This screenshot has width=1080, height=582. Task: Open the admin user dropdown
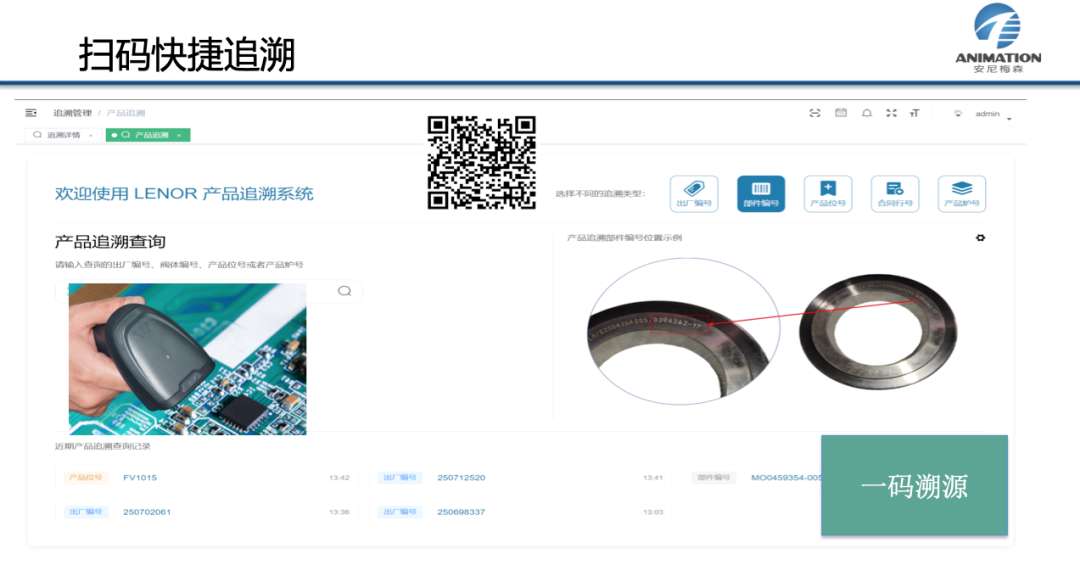tap(993, 114)
